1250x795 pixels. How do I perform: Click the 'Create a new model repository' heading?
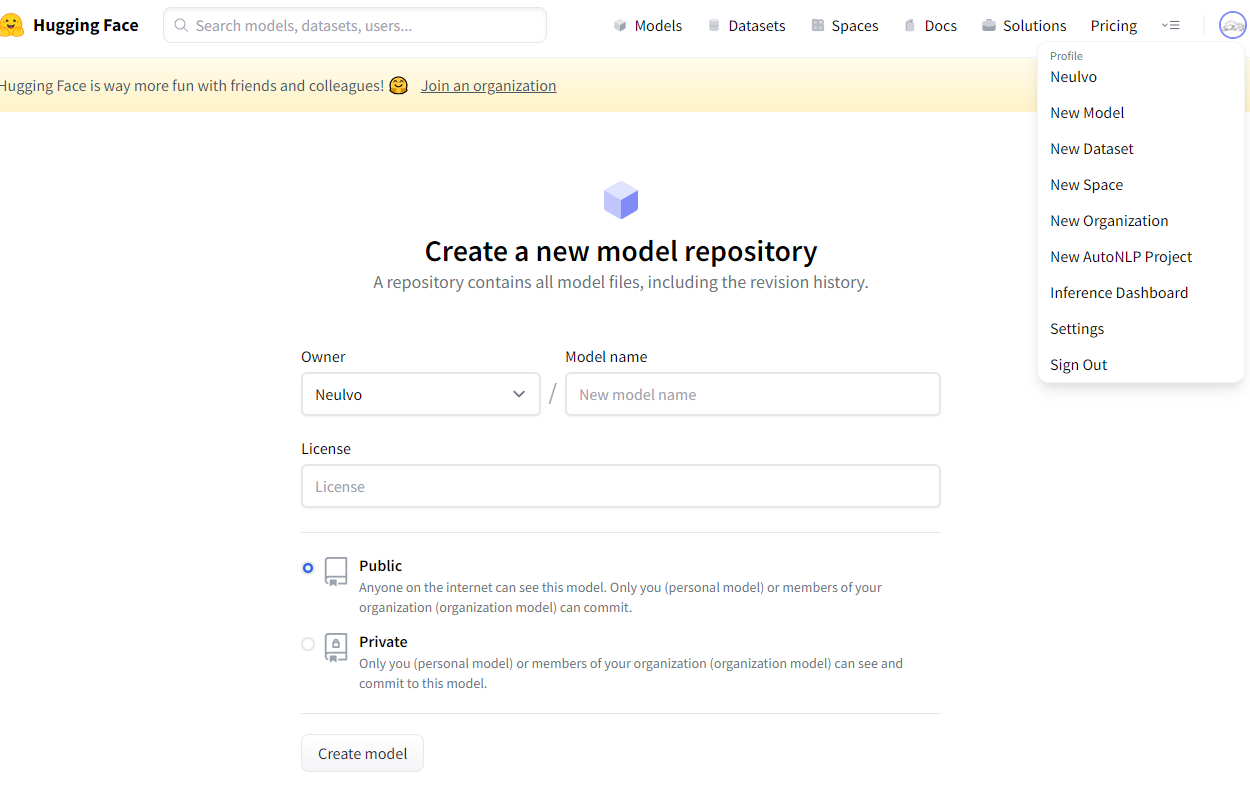click(621, 250)
